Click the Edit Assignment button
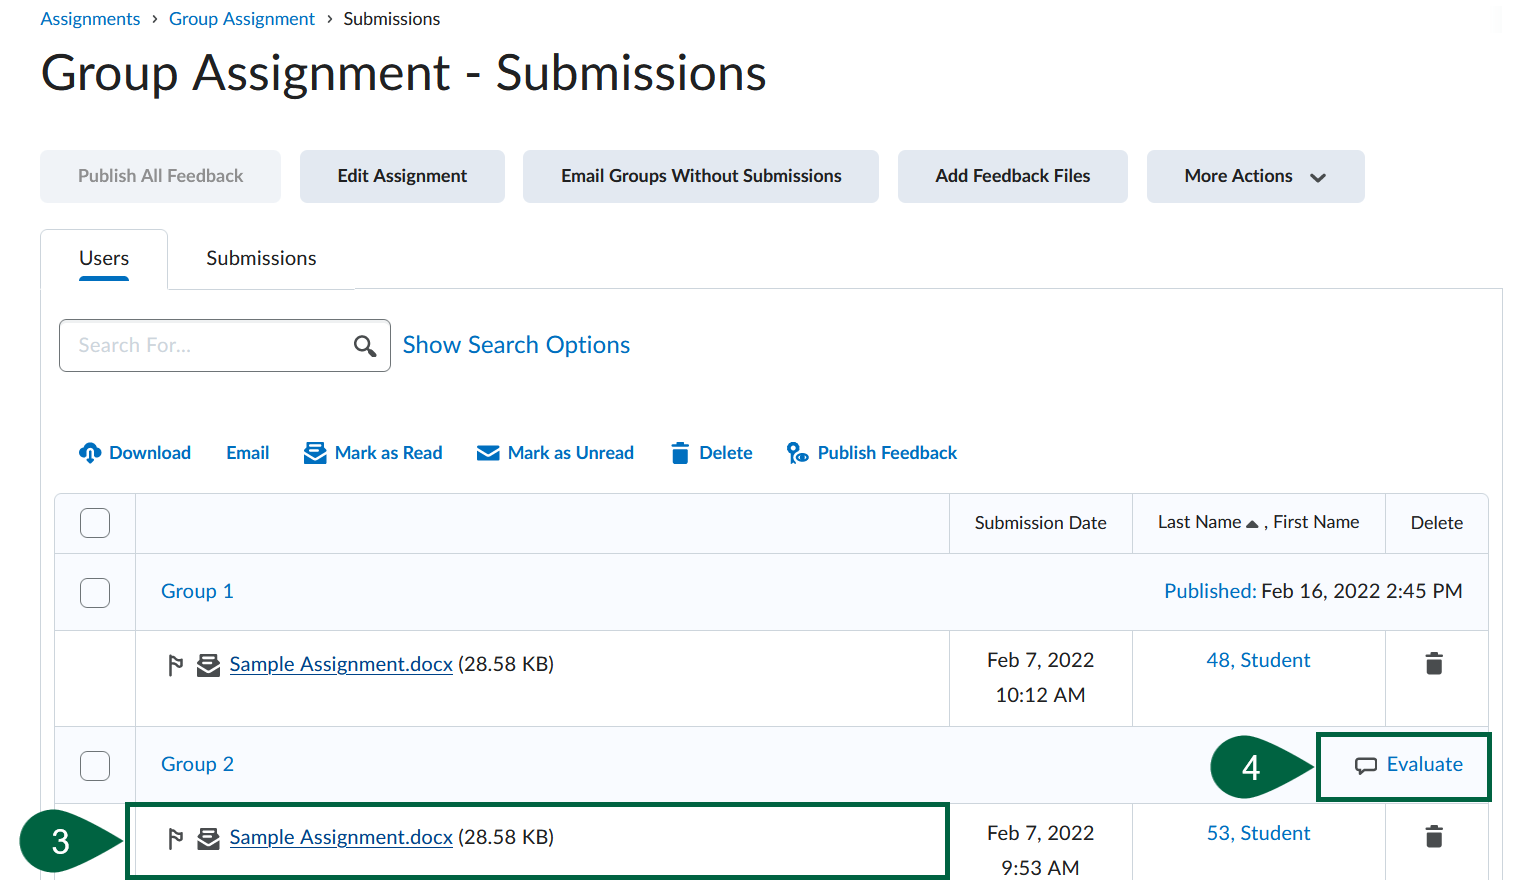This screenshot has height=880, width=1528. (402, 176)
